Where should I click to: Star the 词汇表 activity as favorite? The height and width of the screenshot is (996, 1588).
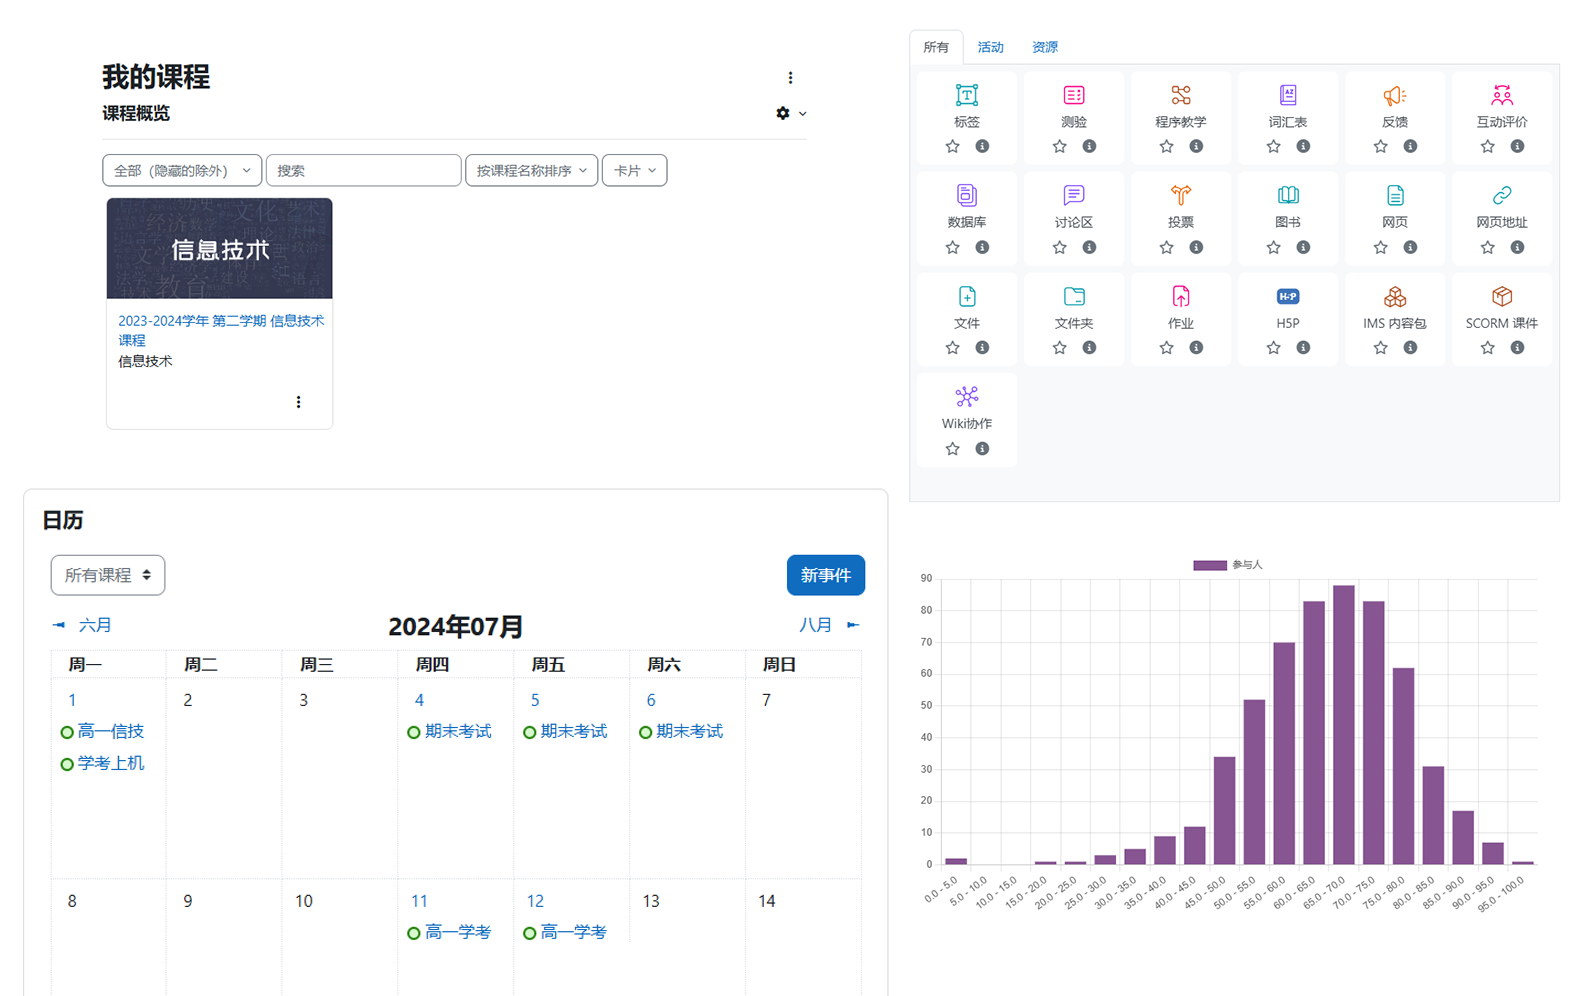(1273, 146)
